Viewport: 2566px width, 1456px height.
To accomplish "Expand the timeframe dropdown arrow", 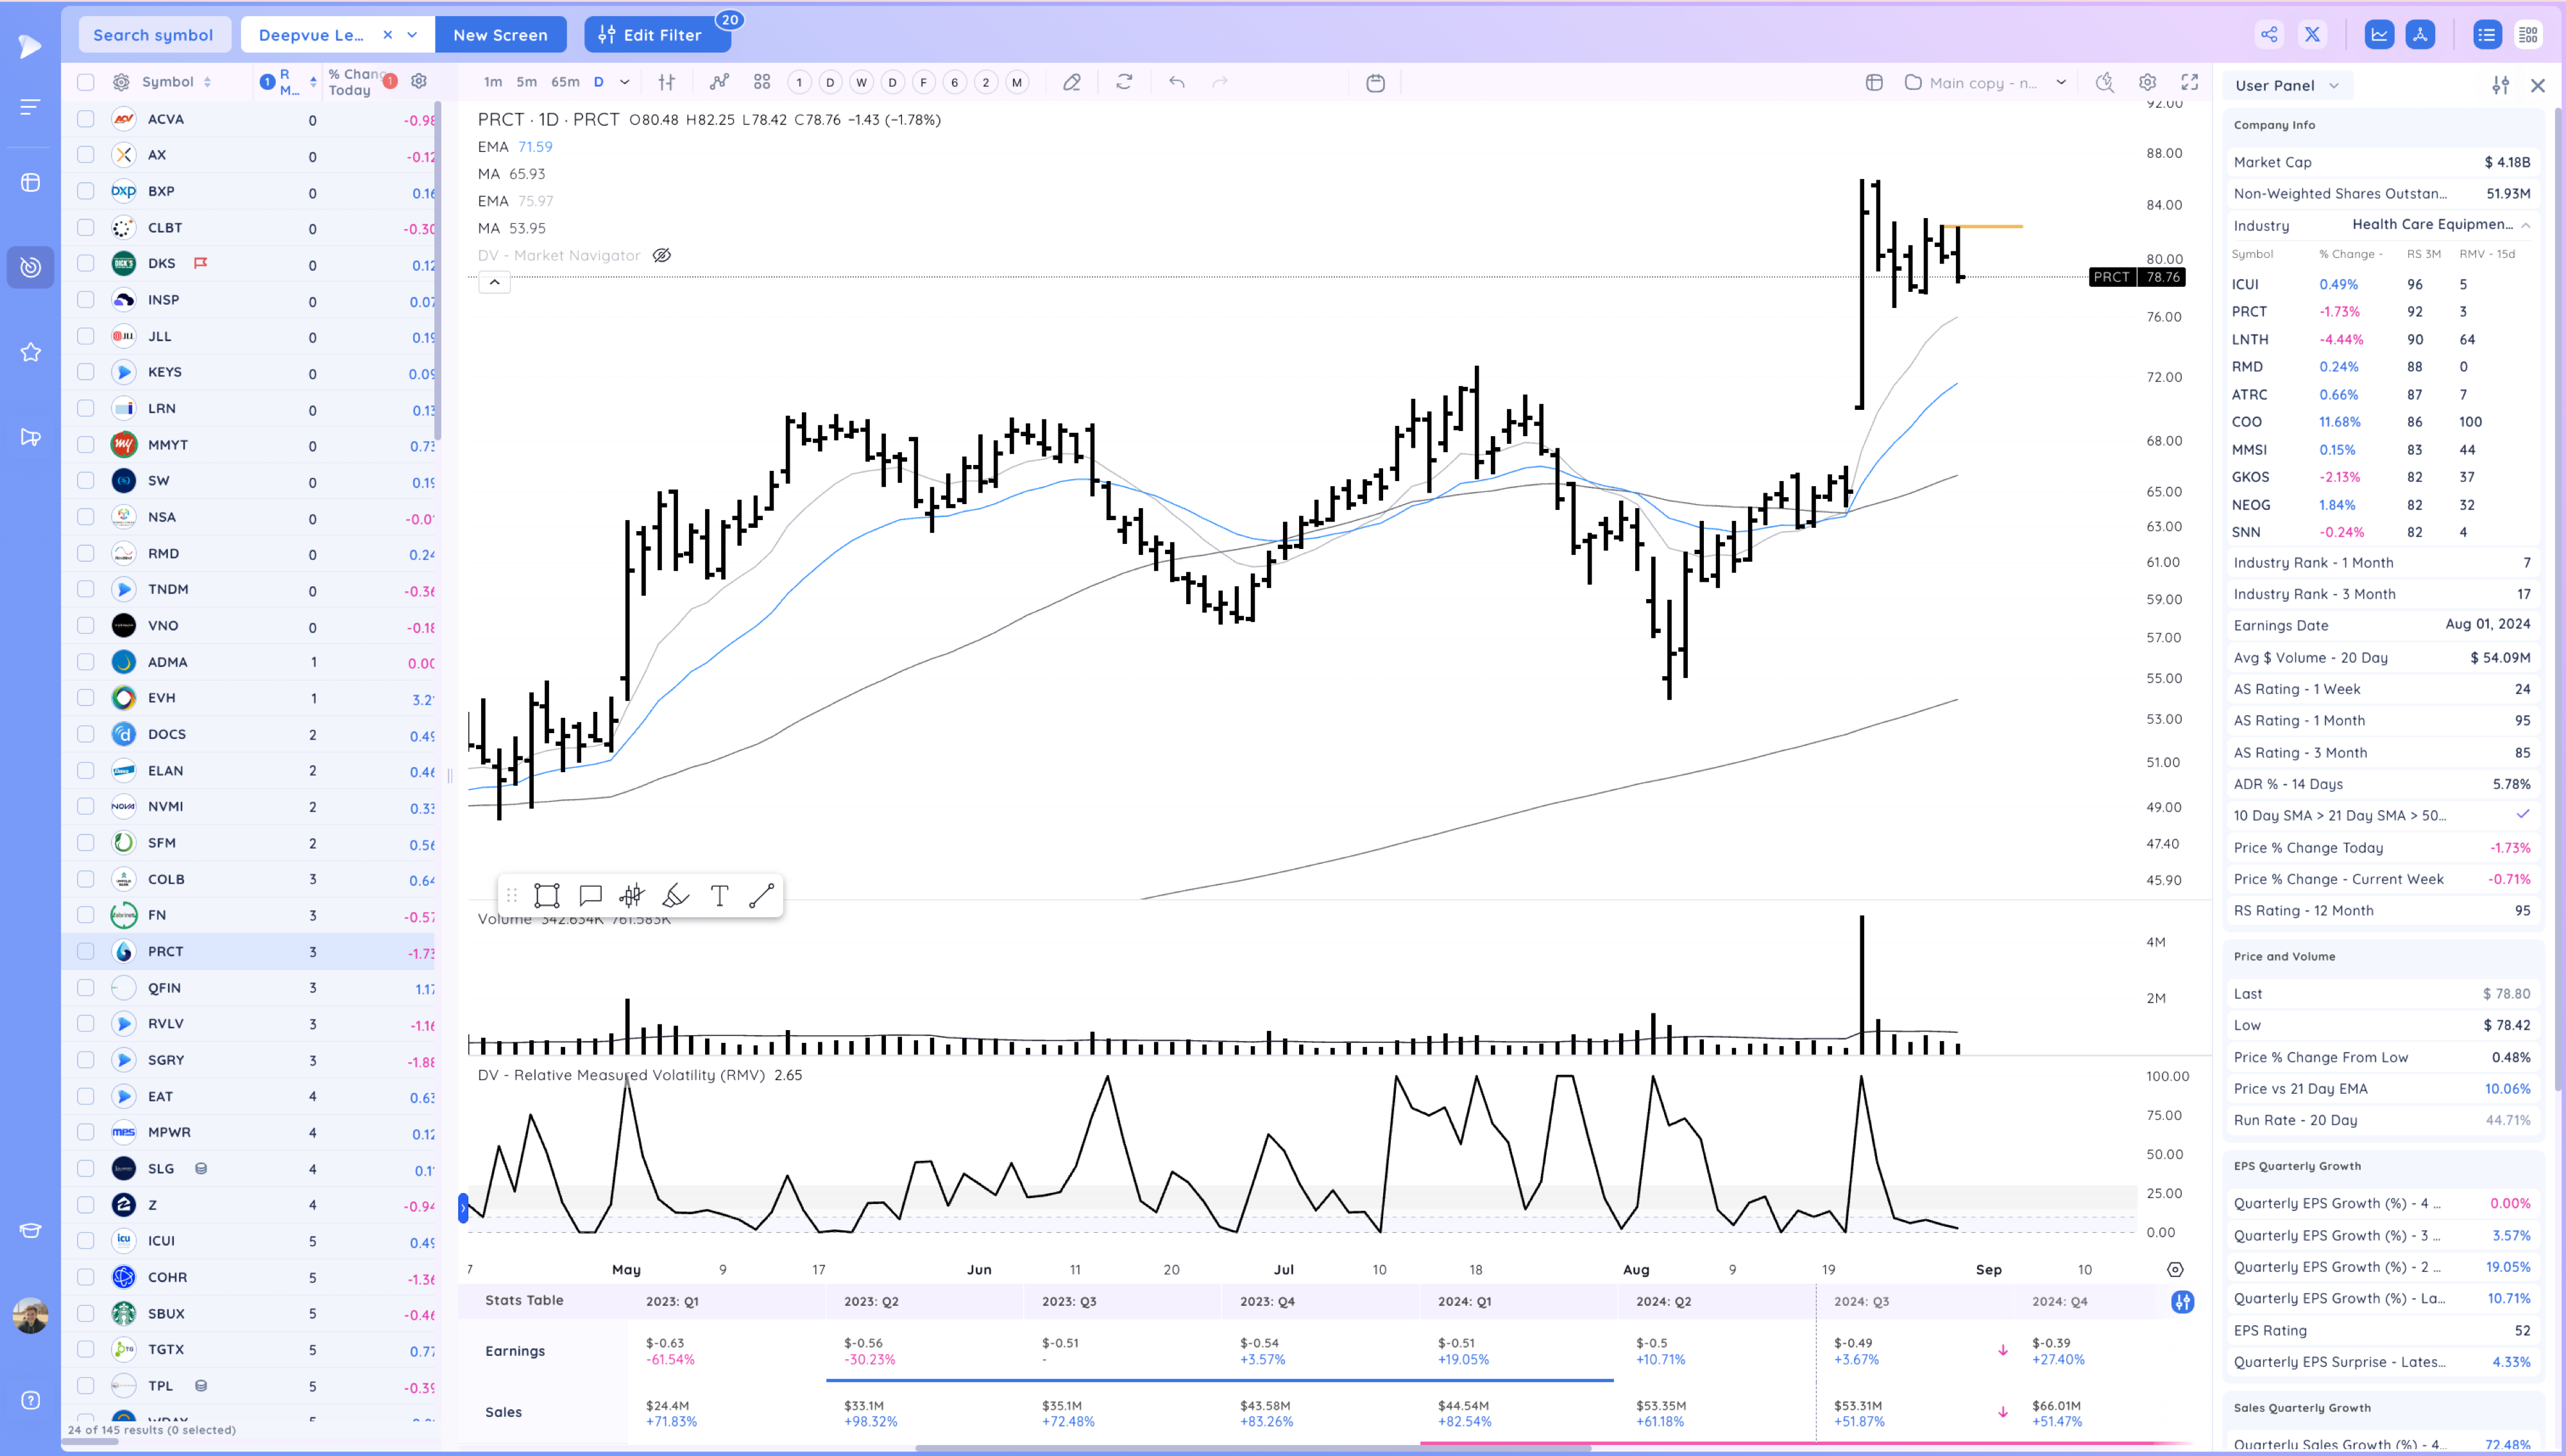I will (x=625, y=82).
